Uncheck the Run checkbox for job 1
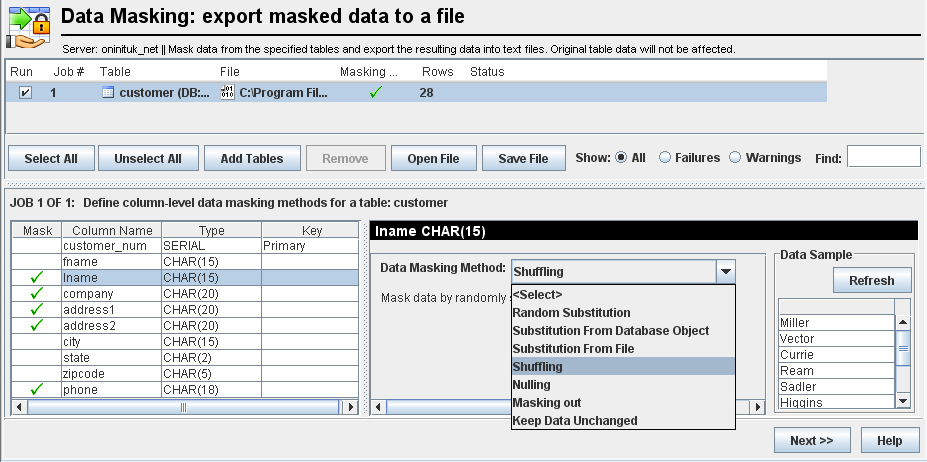The height and width of the screenshot is (462, 927). coord(26,92)
